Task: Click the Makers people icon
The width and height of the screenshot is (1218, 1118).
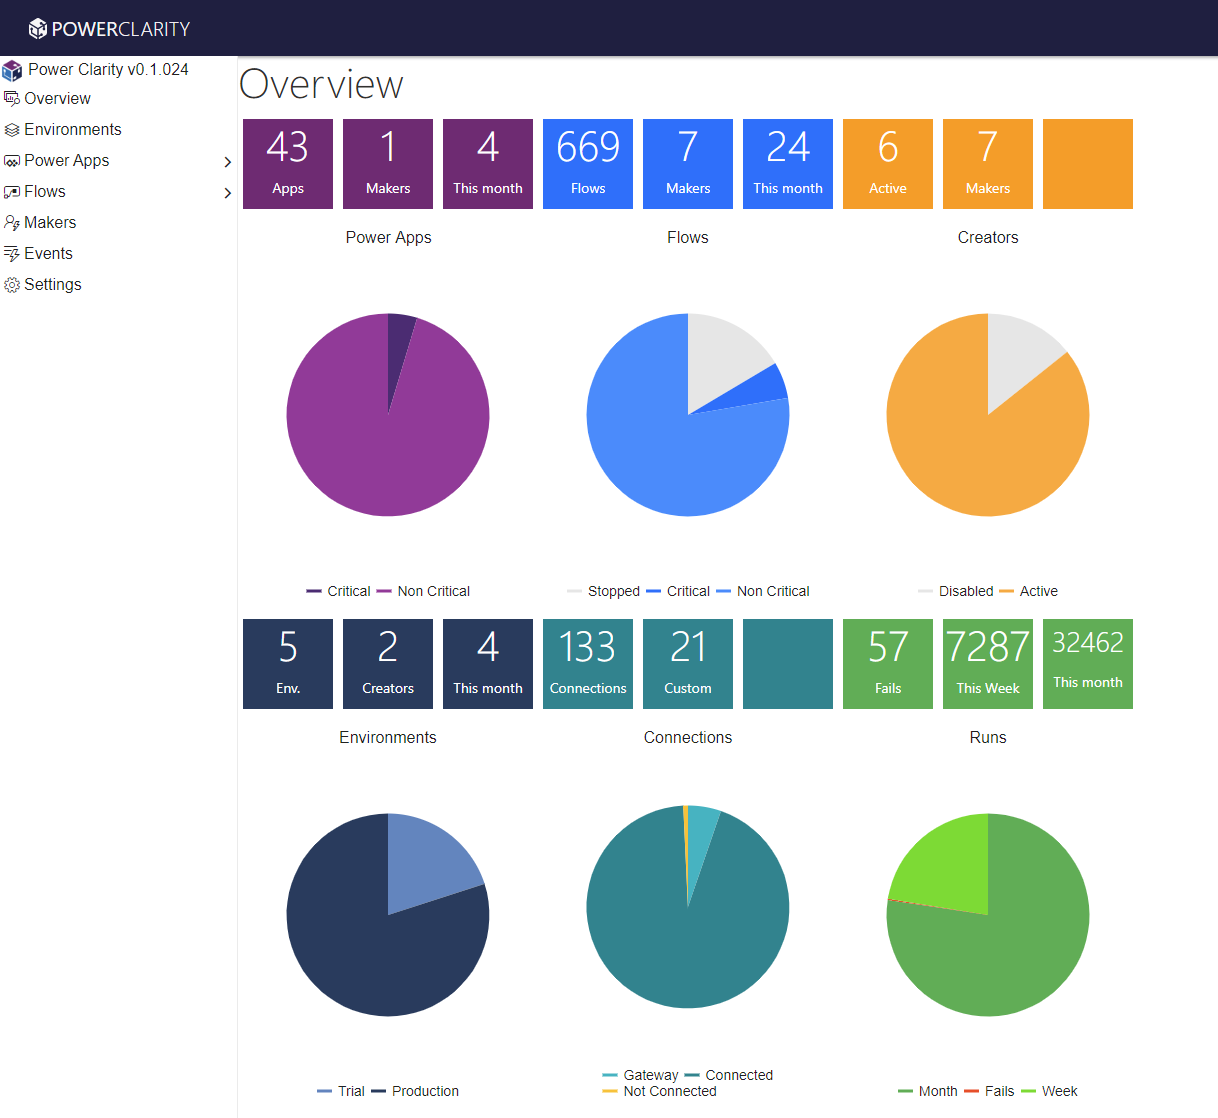Action: click(x=12, y=223)
